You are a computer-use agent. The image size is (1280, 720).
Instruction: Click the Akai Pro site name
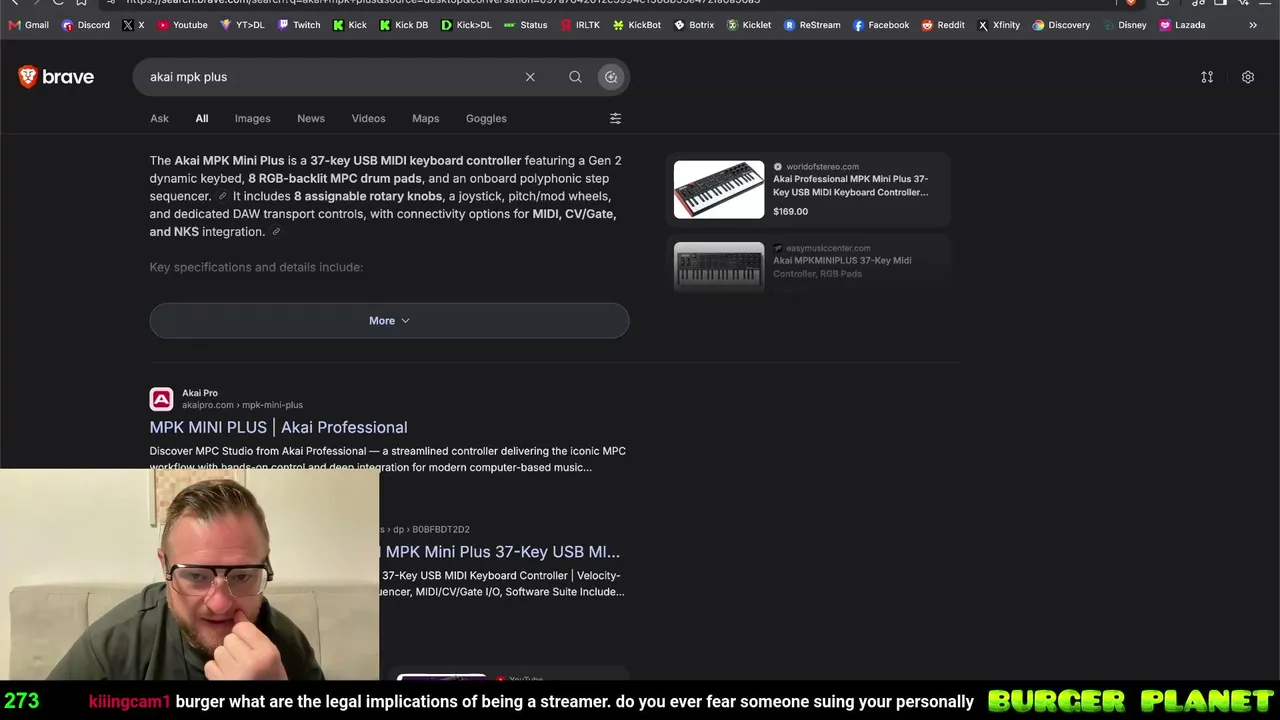pyautogui.click(x=200, y=393)
